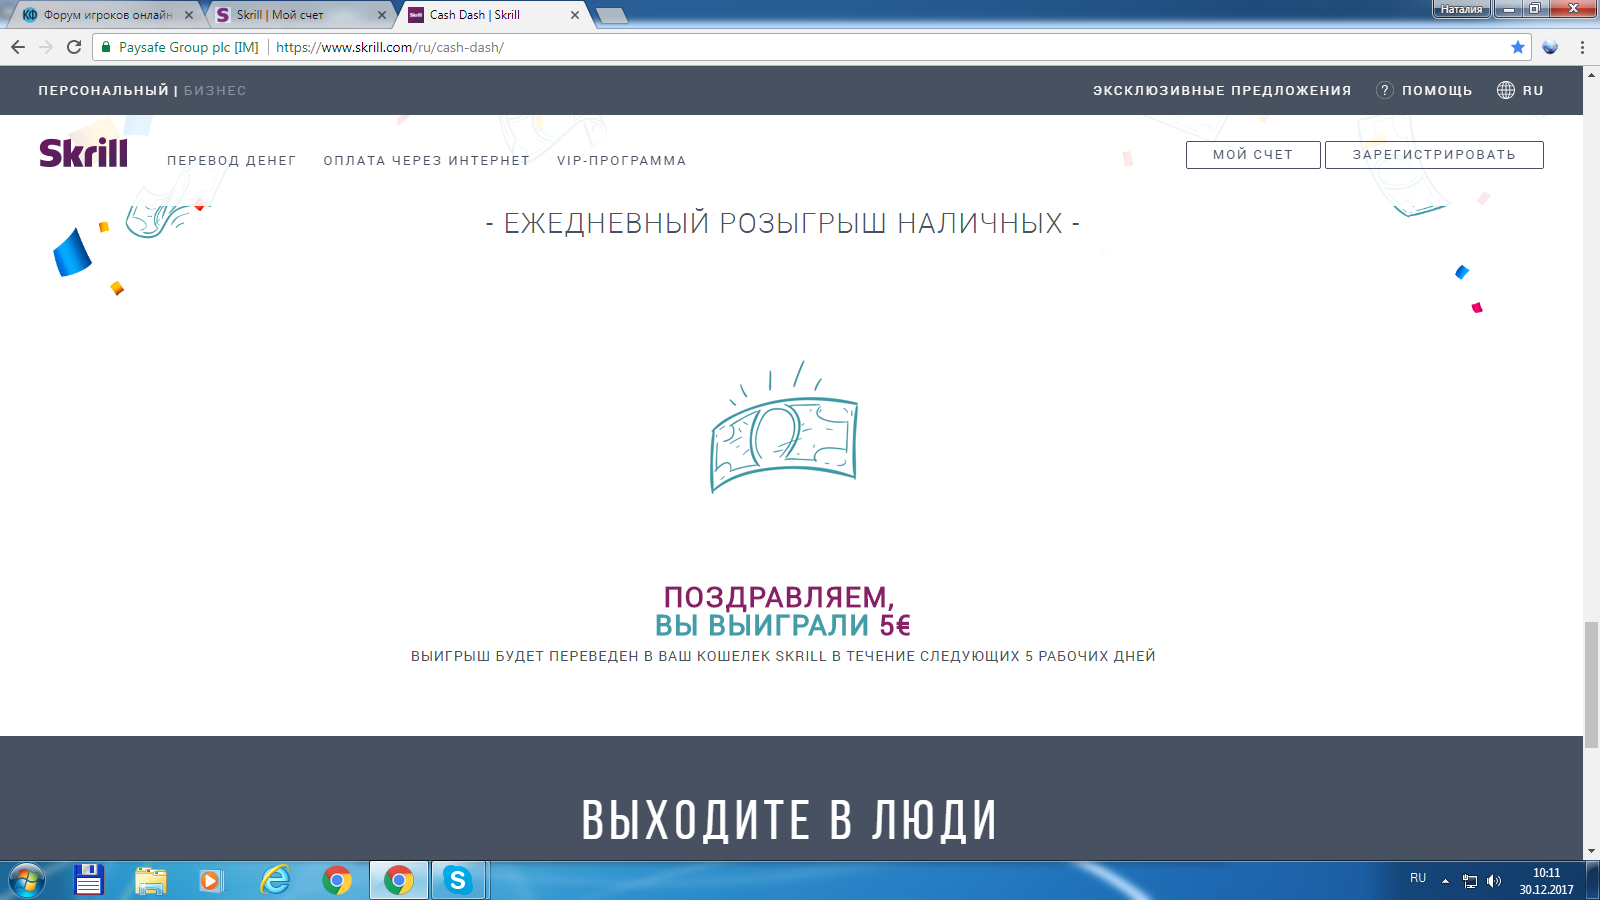Show hidden system tray icons
The image size is (1600, 900).
click(x=1445, y=881)
